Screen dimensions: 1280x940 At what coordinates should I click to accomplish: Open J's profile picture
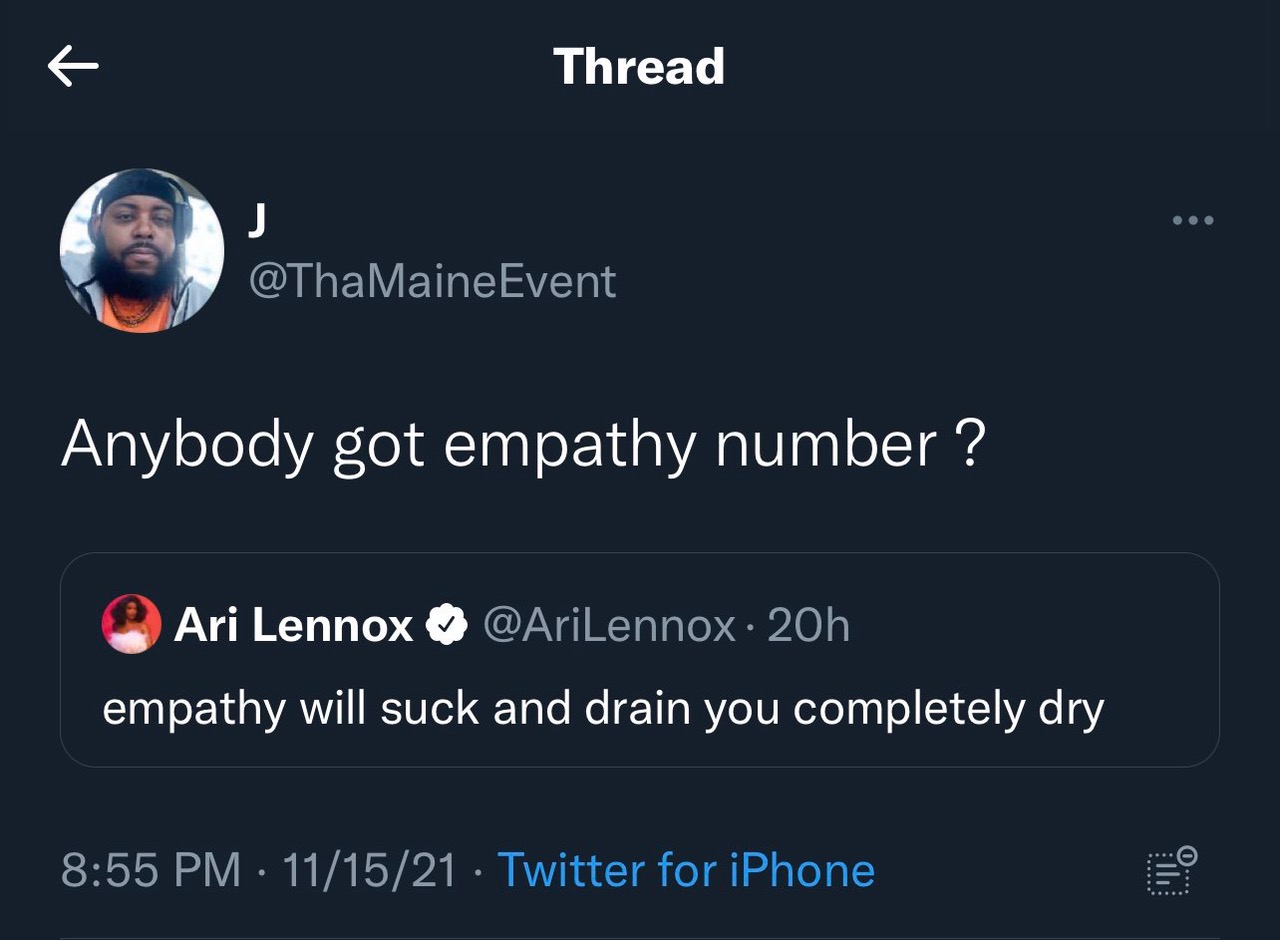(142, 250)
